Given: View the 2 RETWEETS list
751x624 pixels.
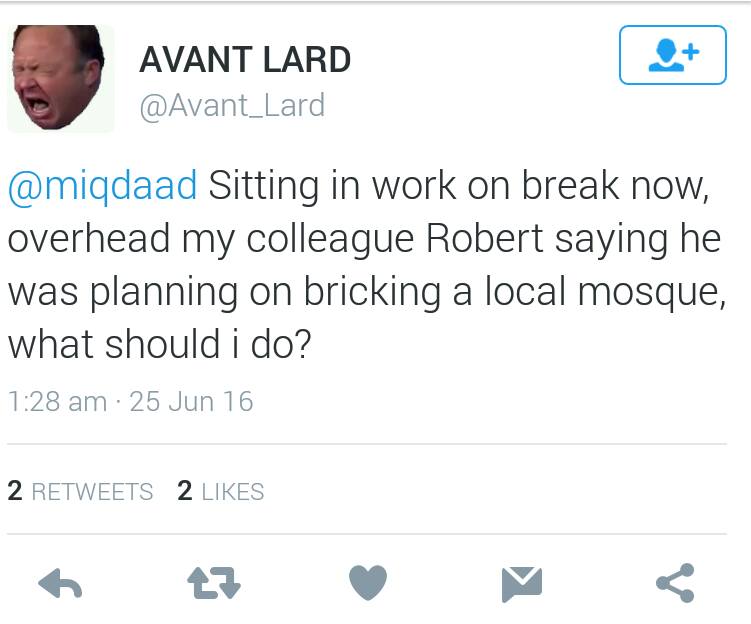Looking at the screenshot, I should point(80,491).
